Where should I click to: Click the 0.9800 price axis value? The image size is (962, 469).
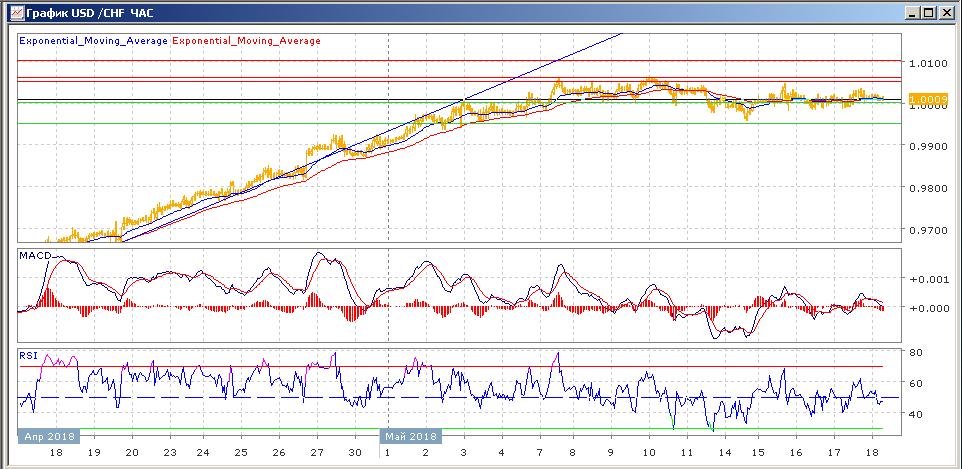coord(929,188)
